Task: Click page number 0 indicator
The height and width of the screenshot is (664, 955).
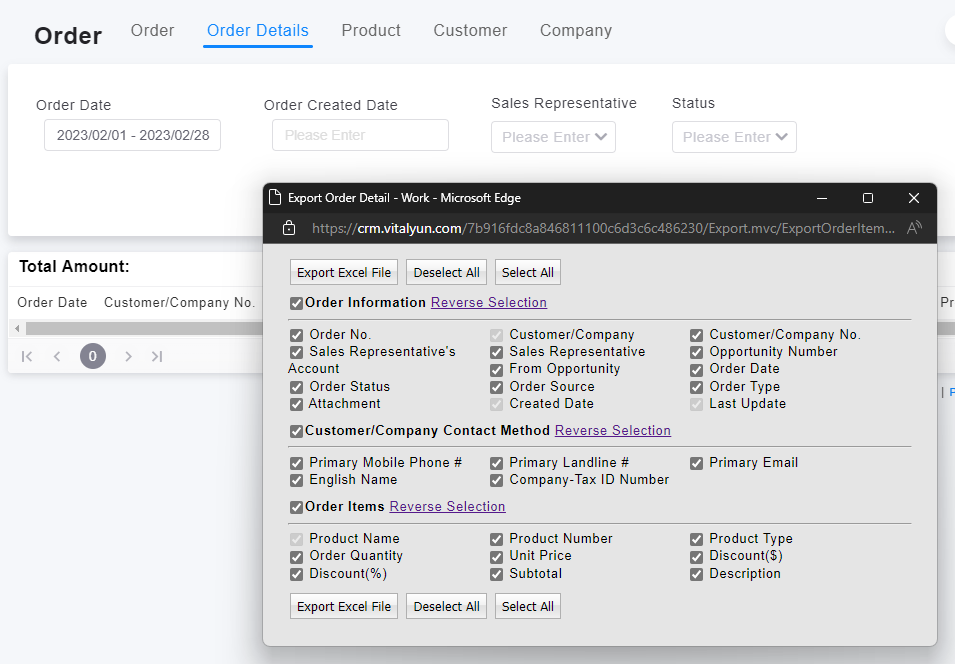Action: click(93, 356)
